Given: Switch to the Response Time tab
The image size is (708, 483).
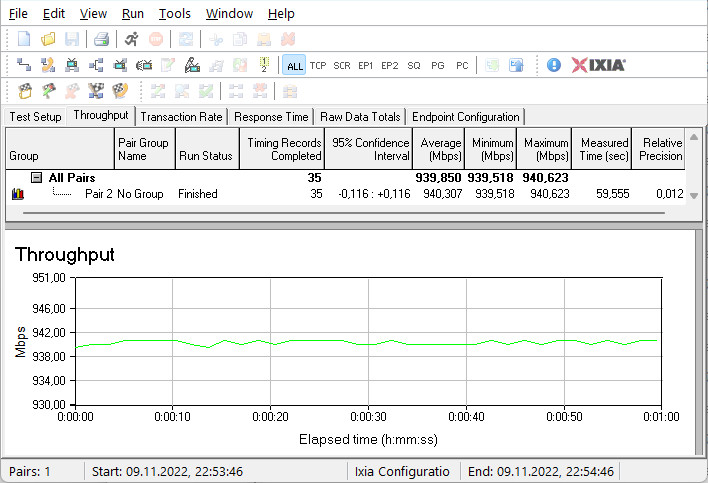Looking at the screenshot, I should (271, 117).
